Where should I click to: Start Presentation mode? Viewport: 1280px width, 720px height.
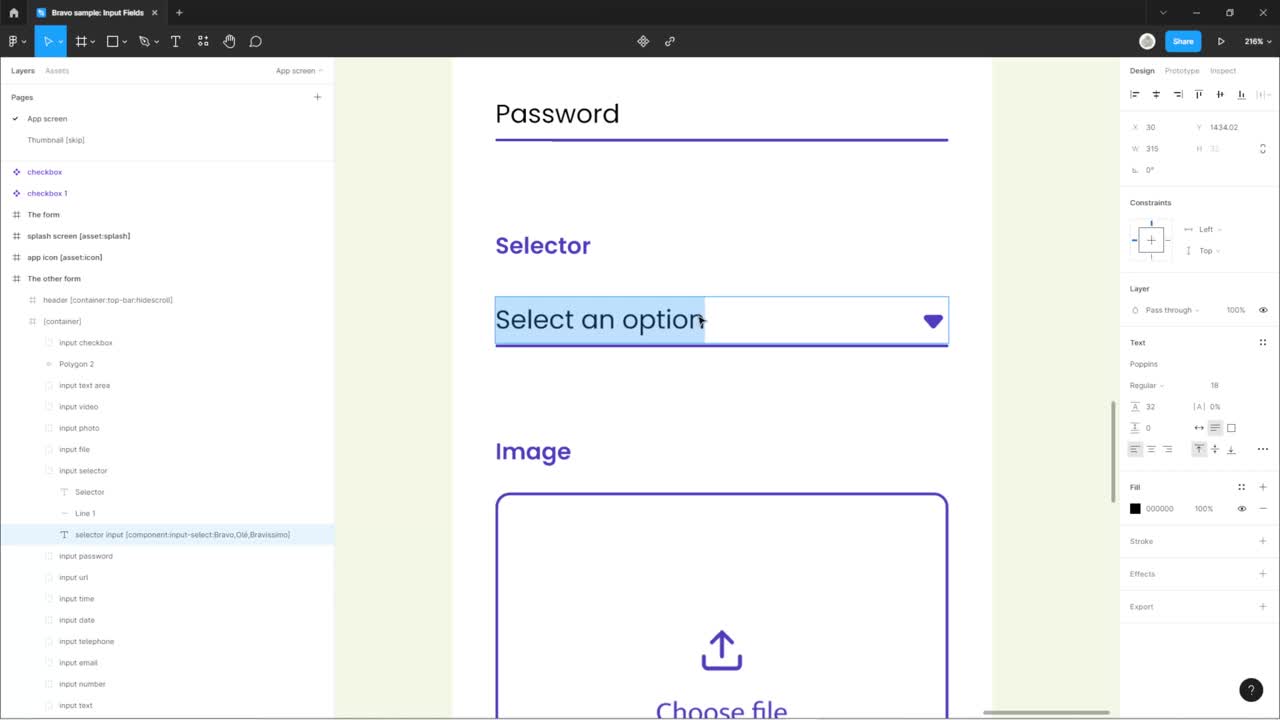[1221, 41]
